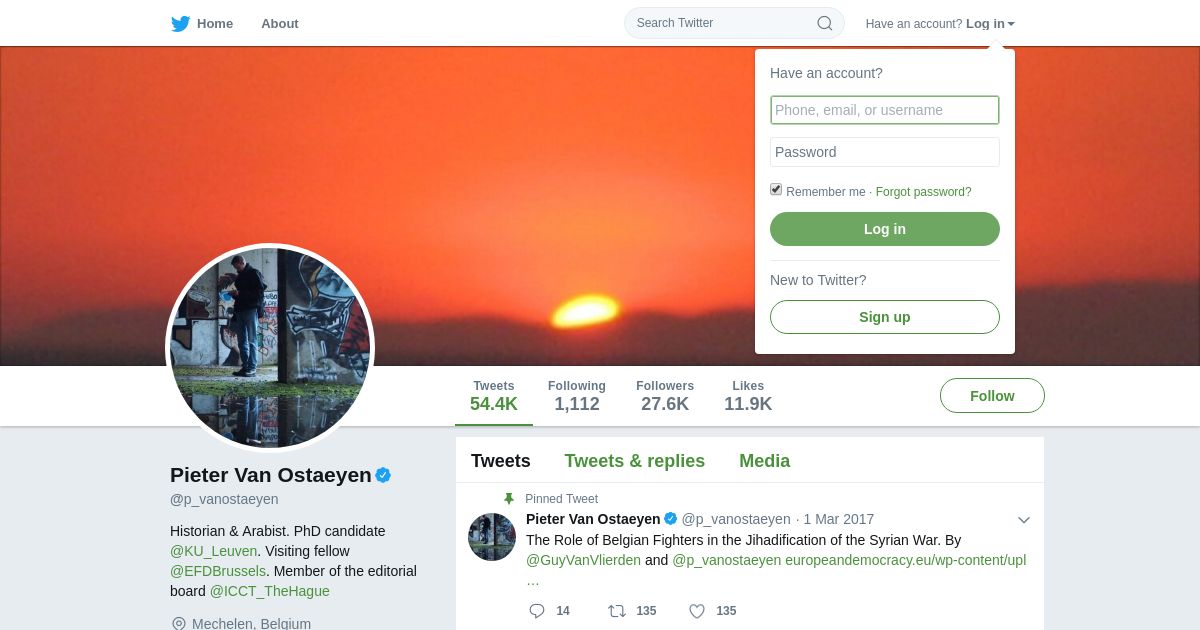Switch to the Media tab
The height and width of the screenshot is (630, 1200).
(x=765, y=461)
